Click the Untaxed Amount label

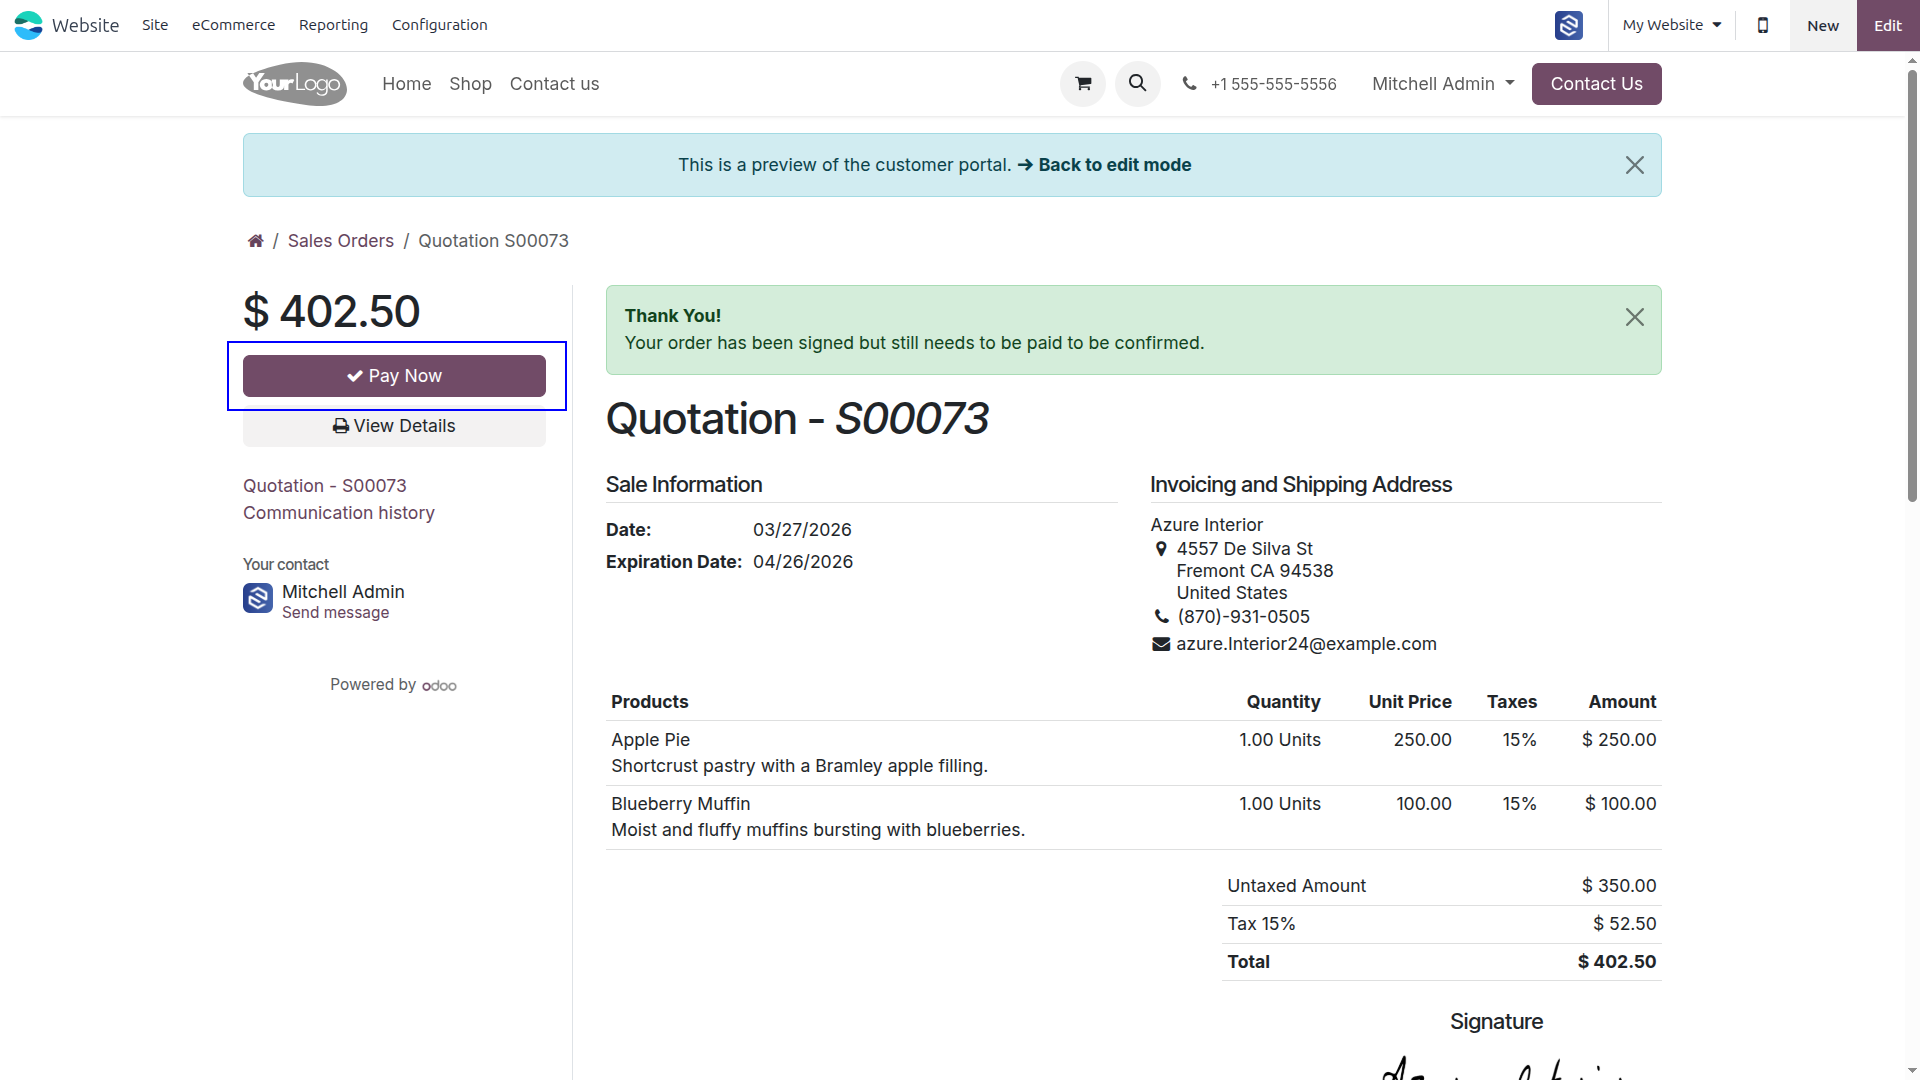pos(1296,886)
